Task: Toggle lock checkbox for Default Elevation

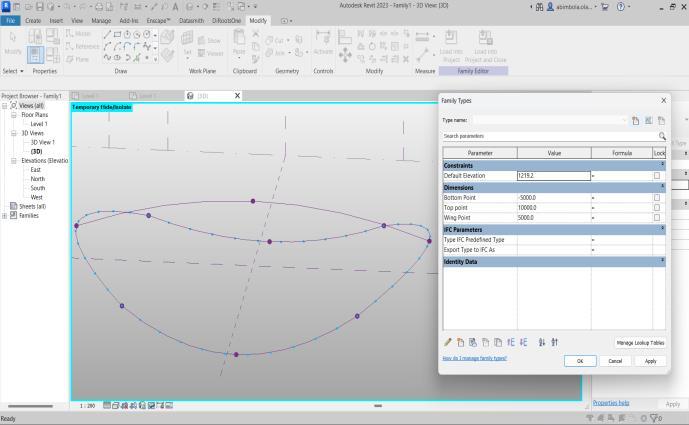Action: click(x=657, y=175)
